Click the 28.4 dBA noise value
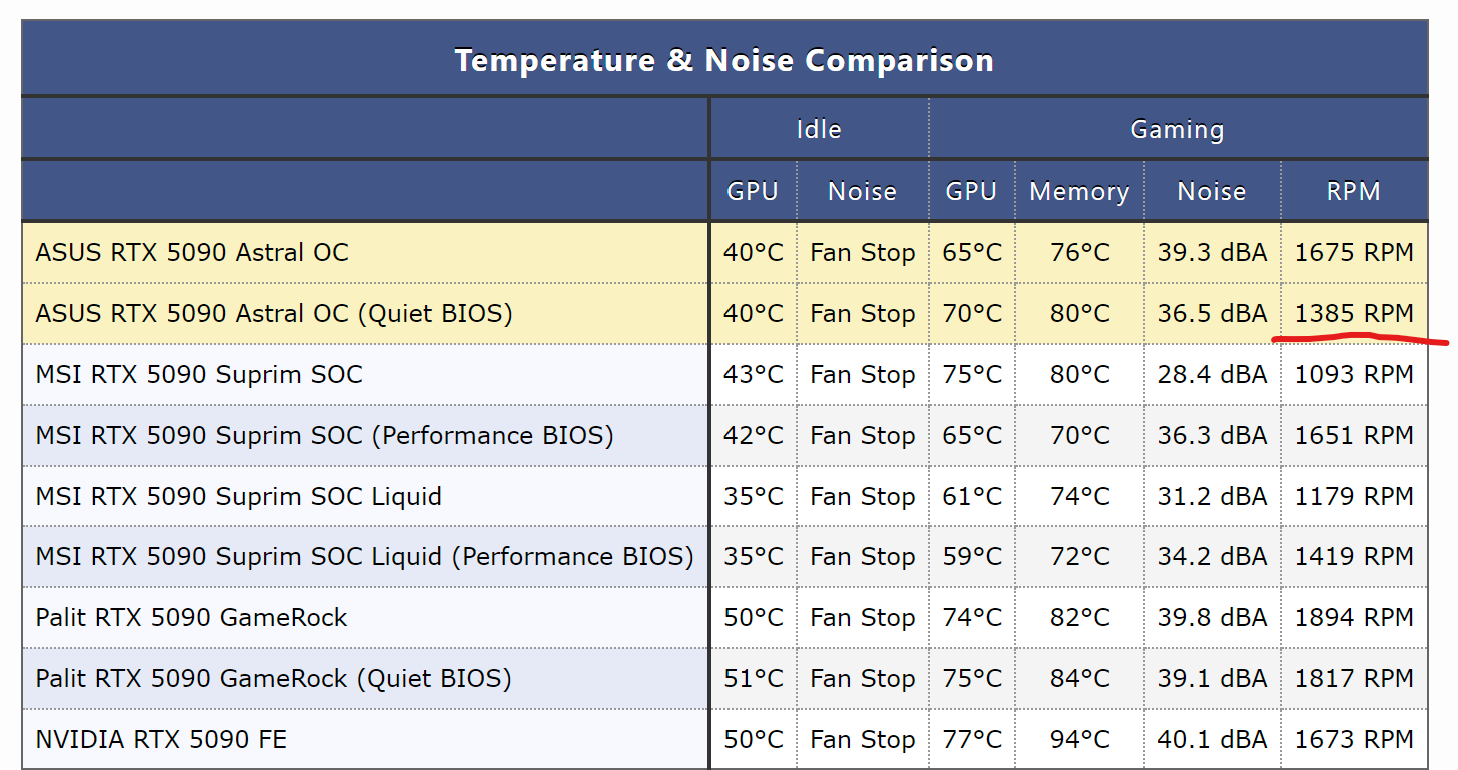 [1212, 374]
